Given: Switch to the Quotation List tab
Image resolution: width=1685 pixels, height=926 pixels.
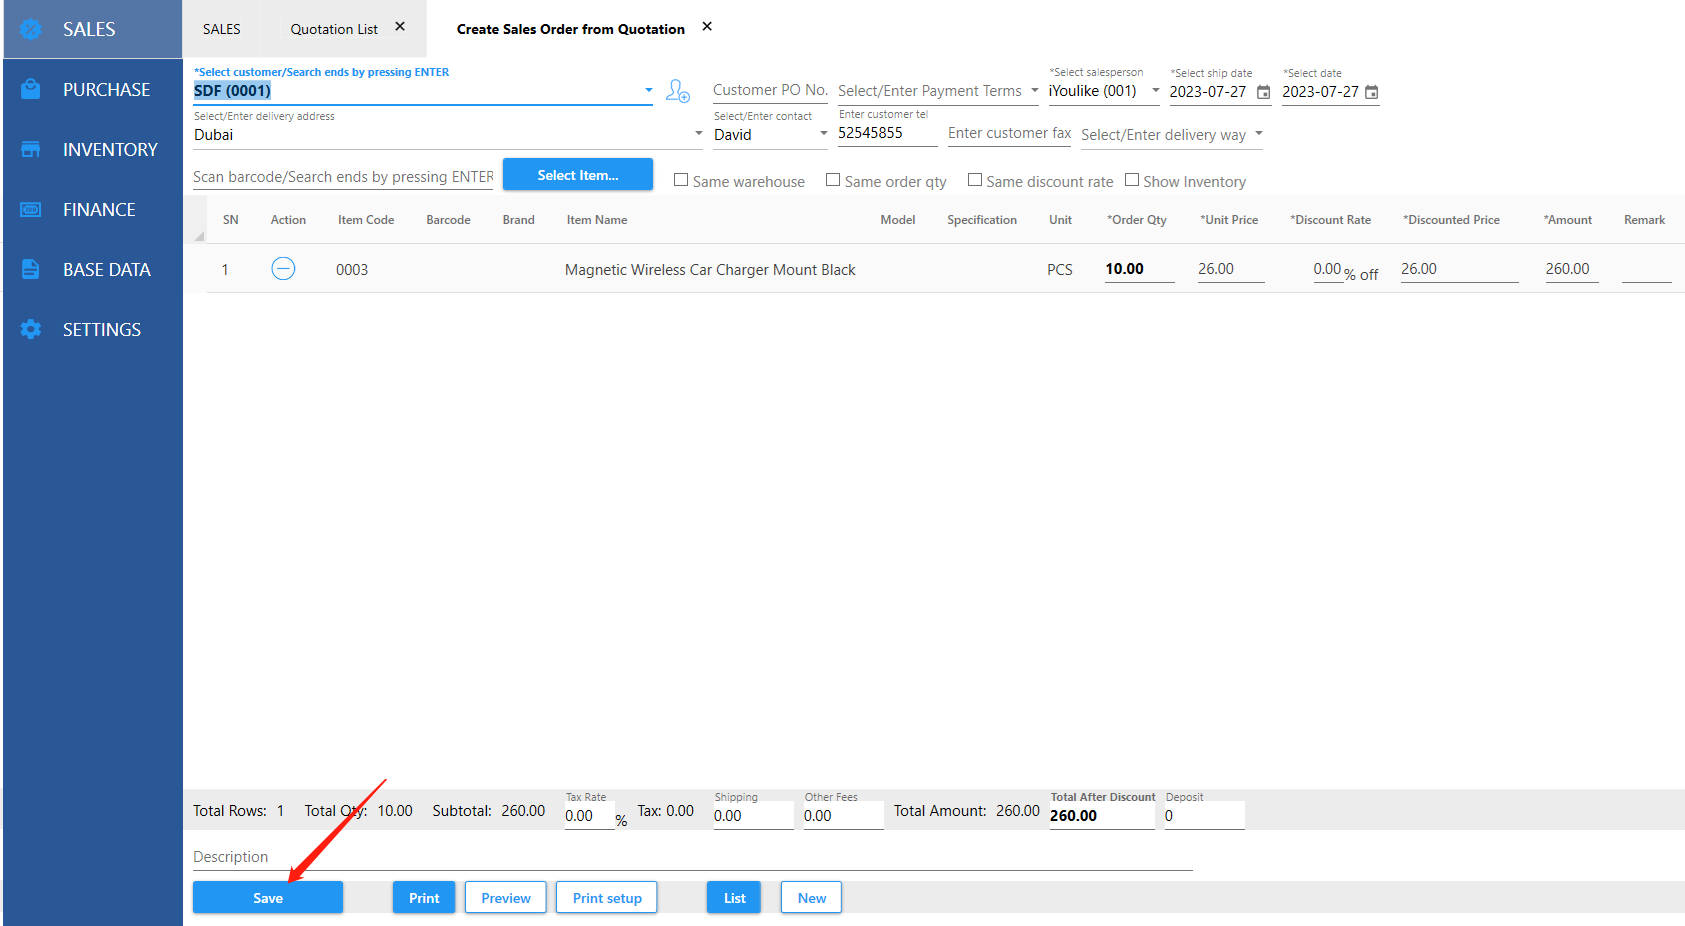Looking at the screenshot, I should point(333,29).
